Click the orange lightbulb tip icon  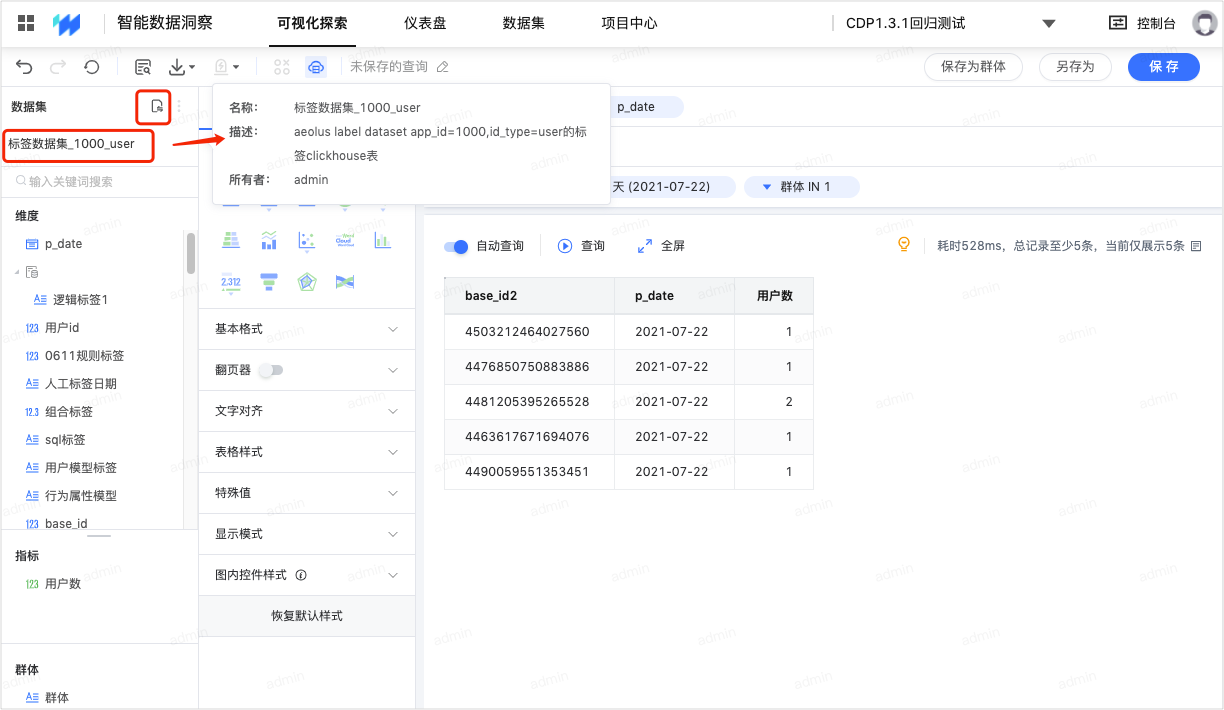[x=904, y=245]
